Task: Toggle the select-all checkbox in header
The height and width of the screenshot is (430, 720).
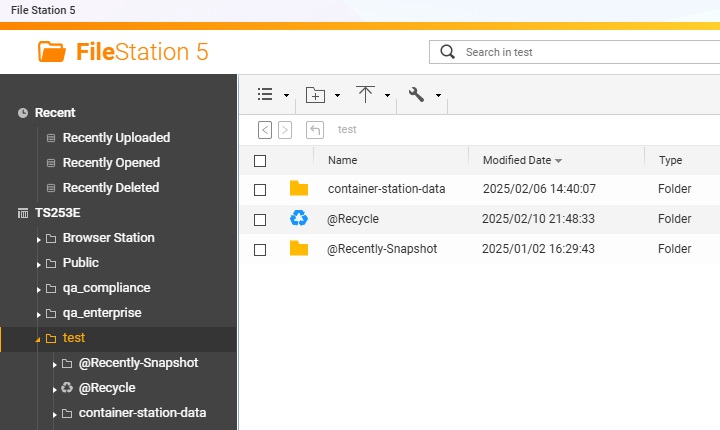Action: point(260,161)
